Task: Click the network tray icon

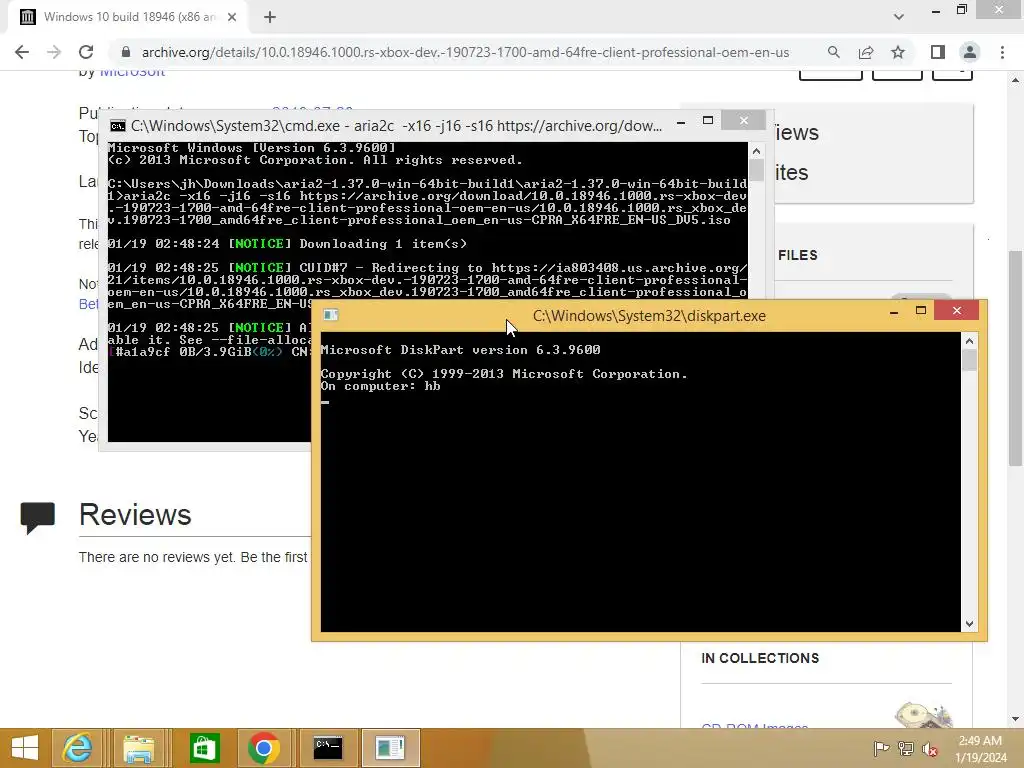Action: 906,748
